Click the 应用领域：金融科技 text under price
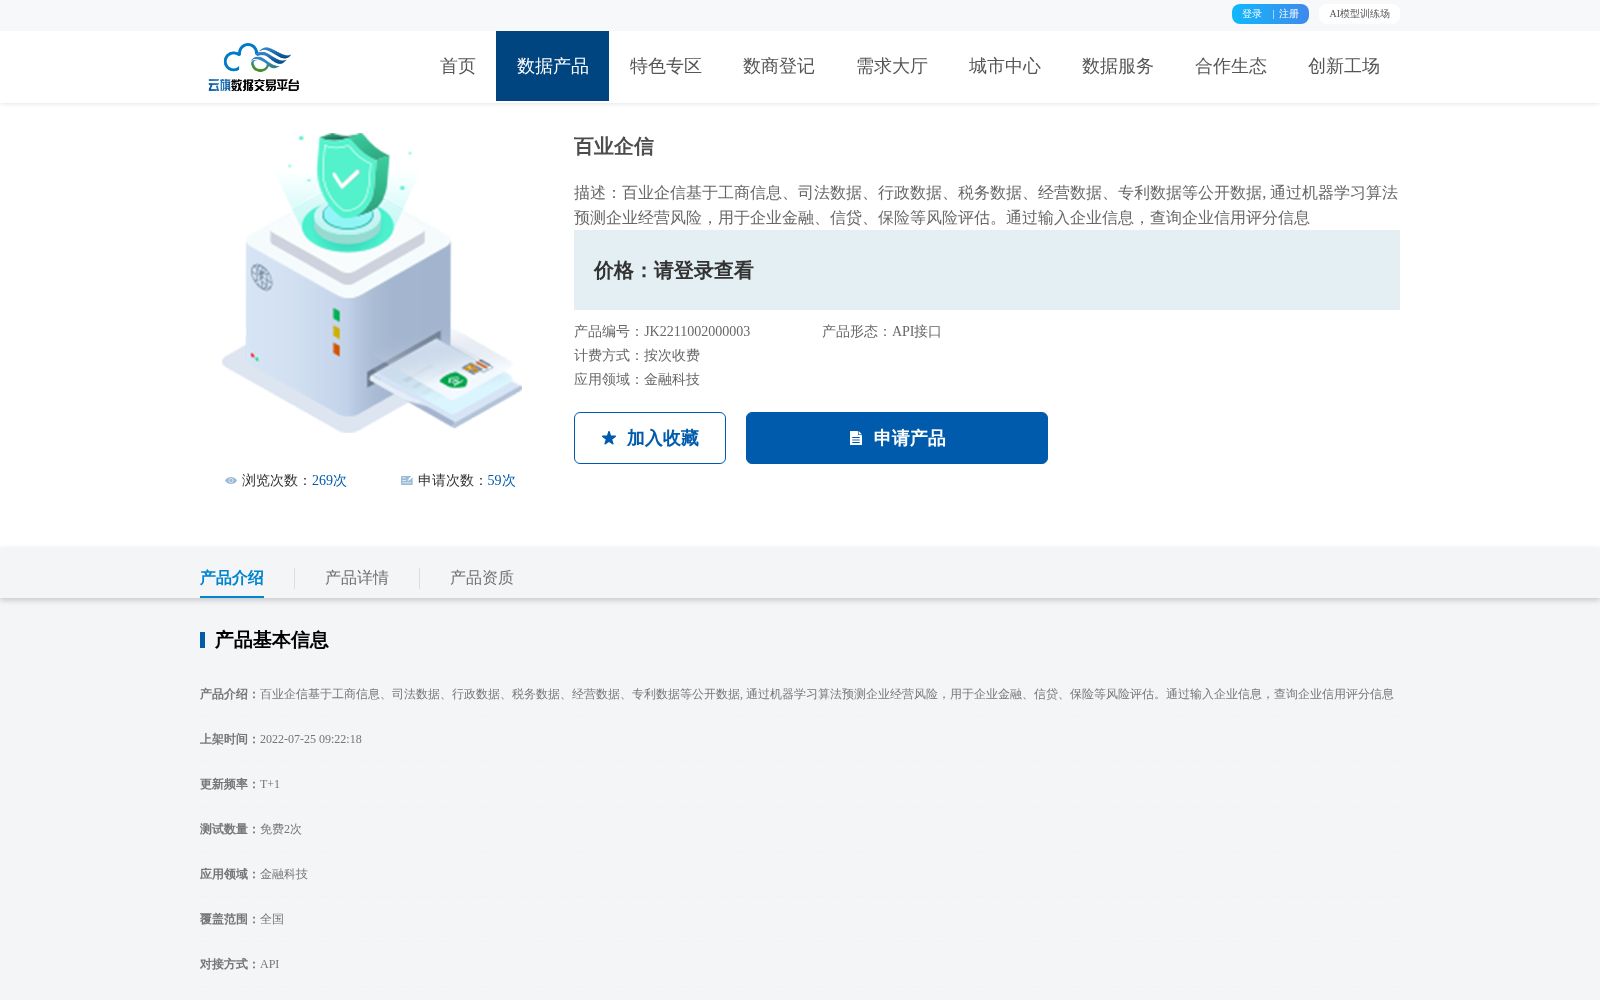 click(x=637, y=380)
